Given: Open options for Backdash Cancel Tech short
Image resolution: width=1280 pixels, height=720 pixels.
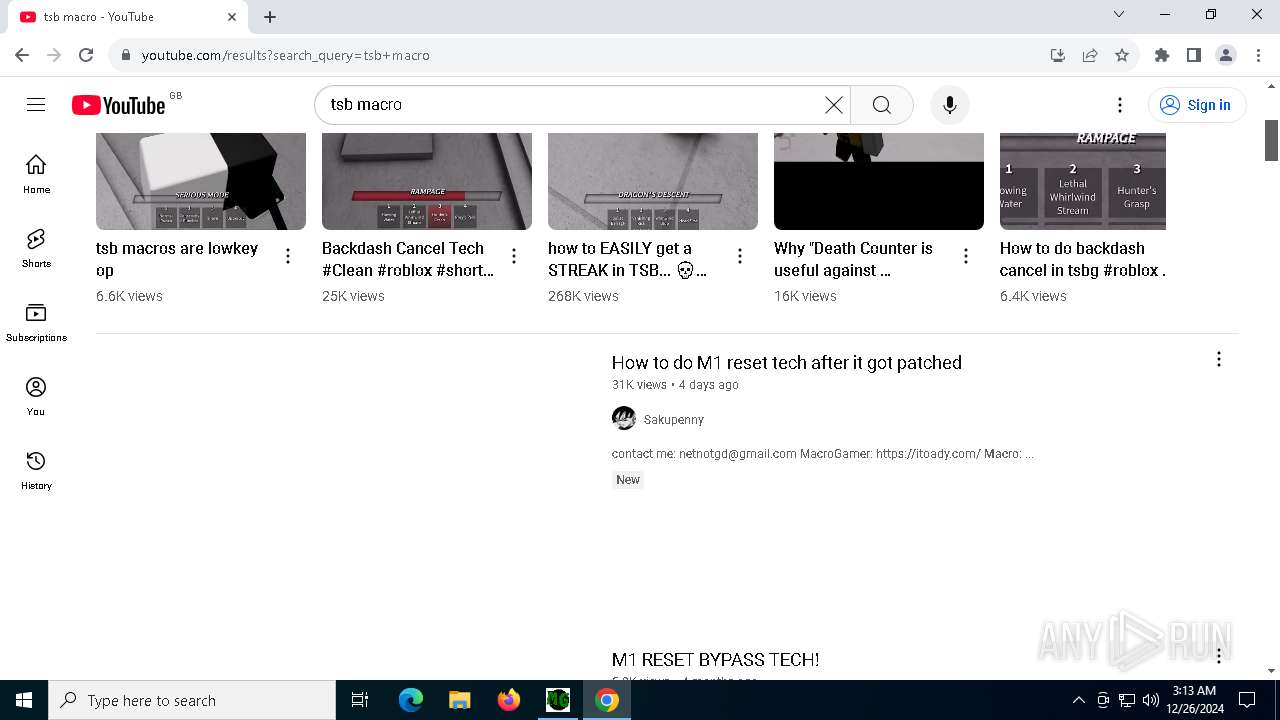Looking at the screenshot, I should click(x=514, y=257).
